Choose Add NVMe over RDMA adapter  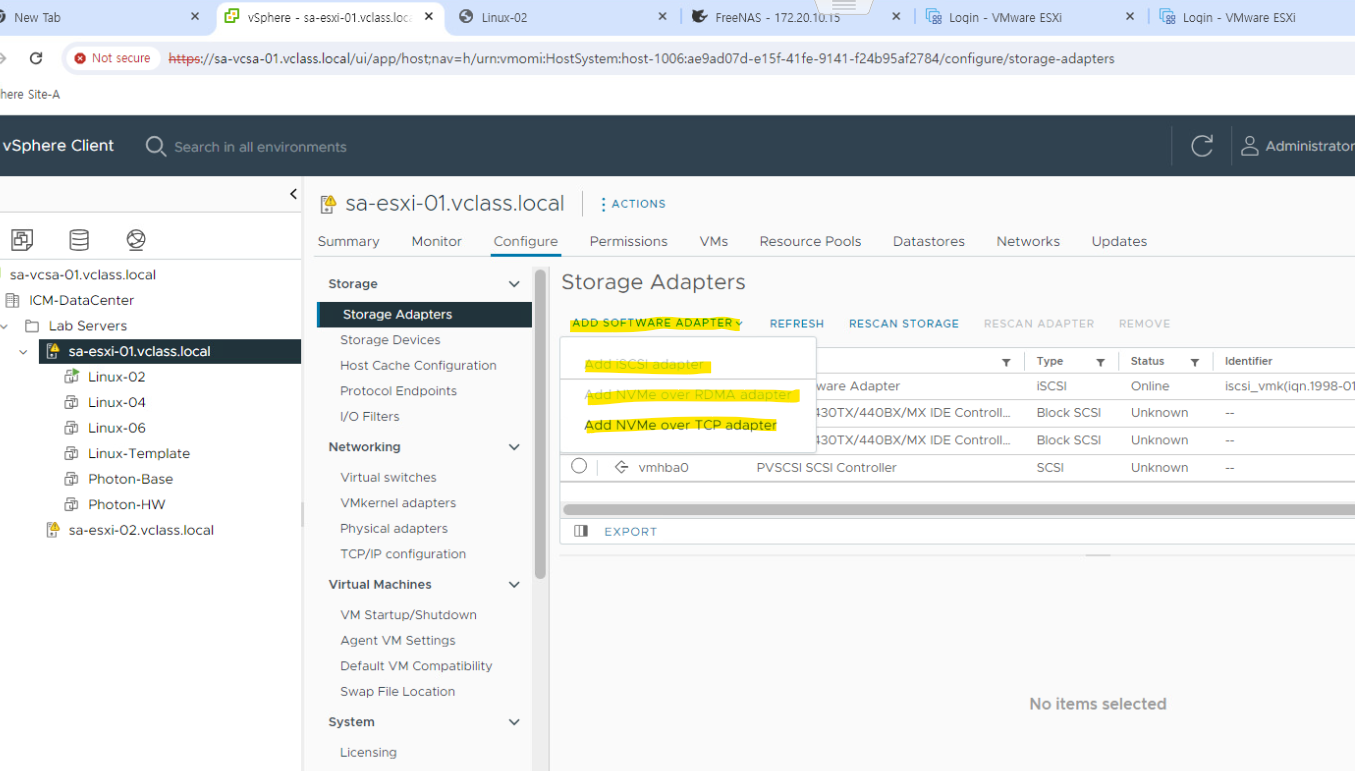(688, 395)
